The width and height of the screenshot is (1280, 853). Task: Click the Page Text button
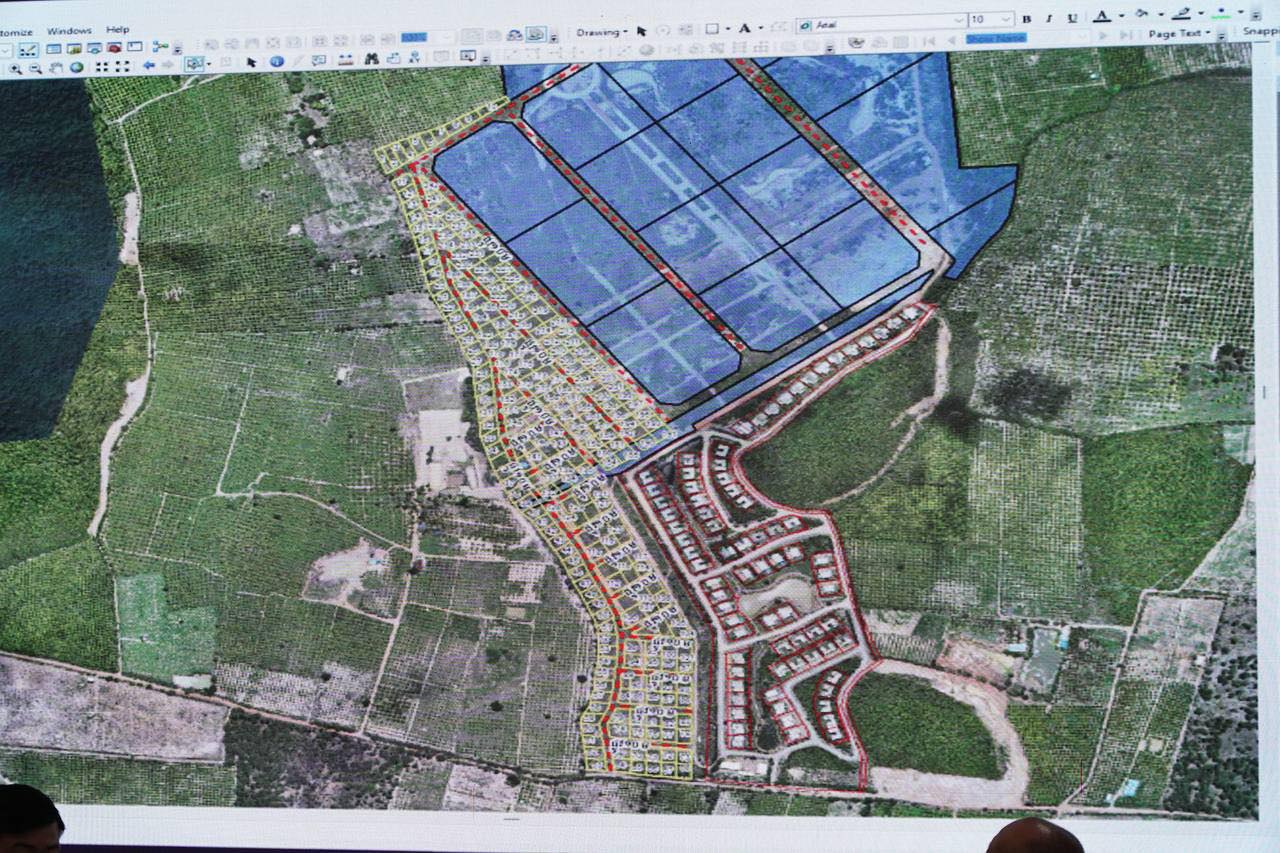(x=1176, y=33)
